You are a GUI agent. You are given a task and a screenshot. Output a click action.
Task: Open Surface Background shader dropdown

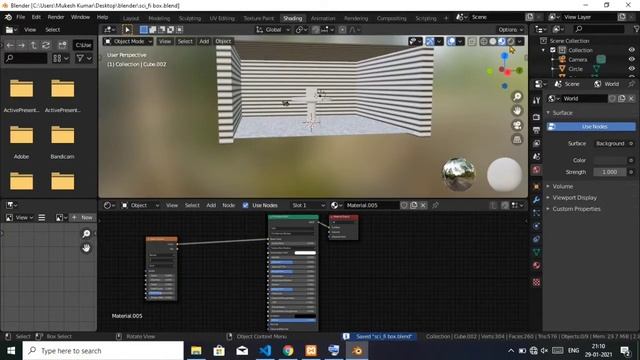click(x=610, y=143)
